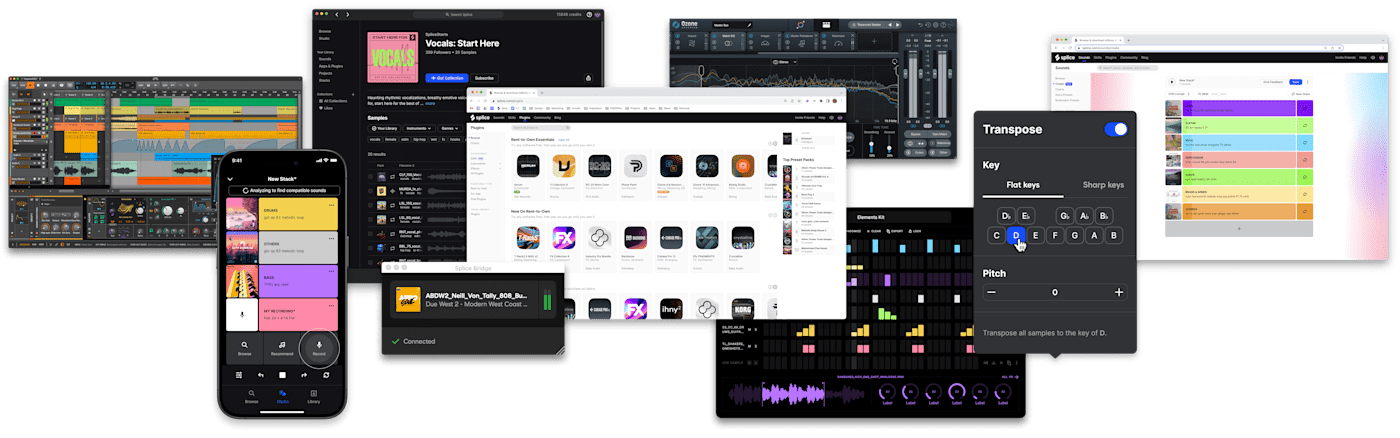The image size is (1400, 438).
Task: Turn off the Transpose switch
Action: click(1114, 129)
